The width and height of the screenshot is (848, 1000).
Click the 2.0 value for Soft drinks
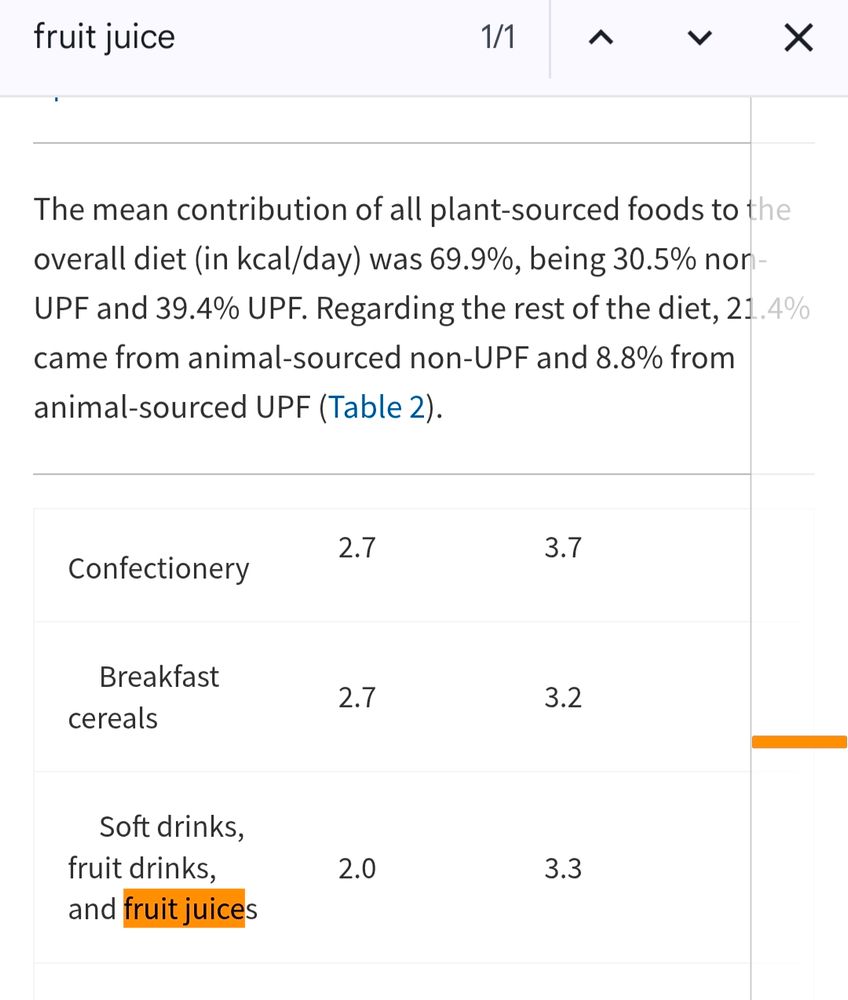tap(357, 869)
